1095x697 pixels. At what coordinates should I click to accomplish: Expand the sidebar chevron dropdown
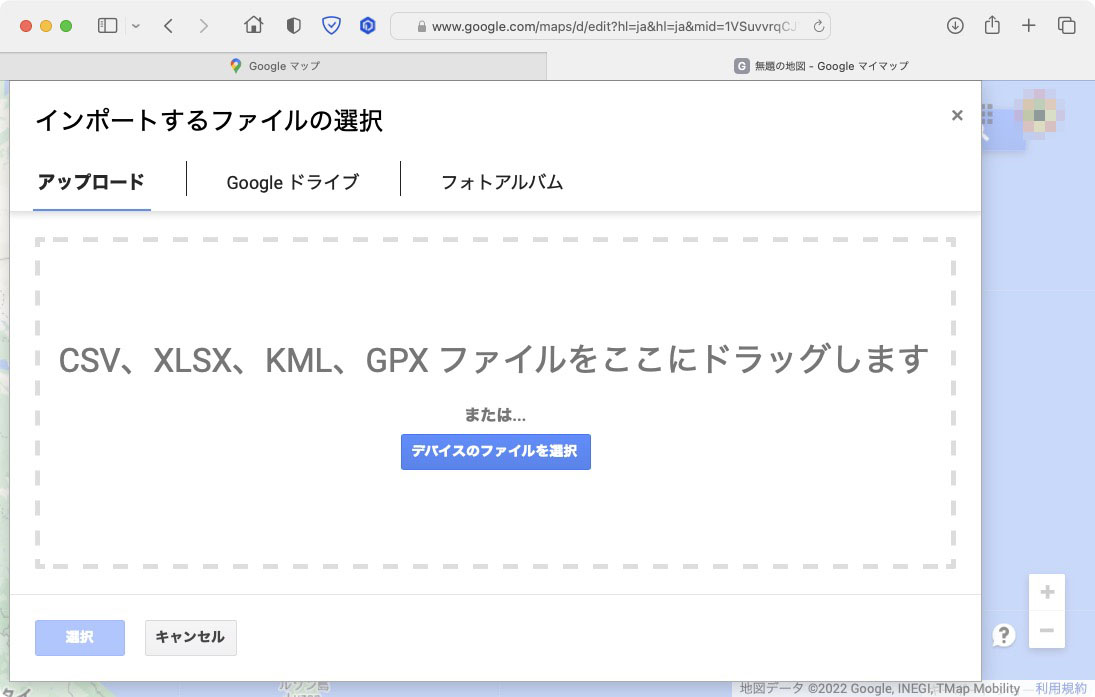pyautogui.click(x=136, y=25)
